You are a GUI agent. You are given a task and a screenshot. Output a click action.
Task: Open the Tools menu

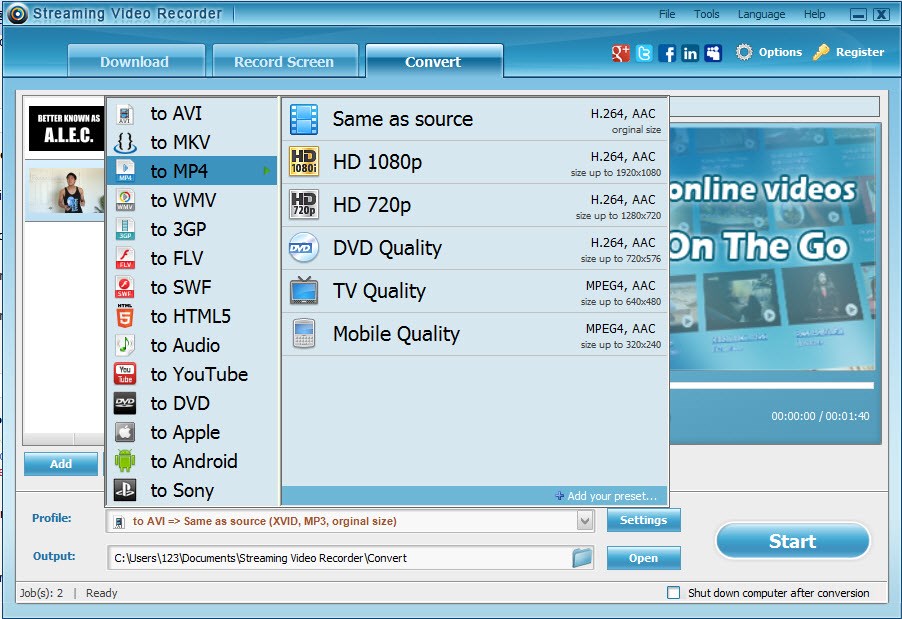coord(706,14)
